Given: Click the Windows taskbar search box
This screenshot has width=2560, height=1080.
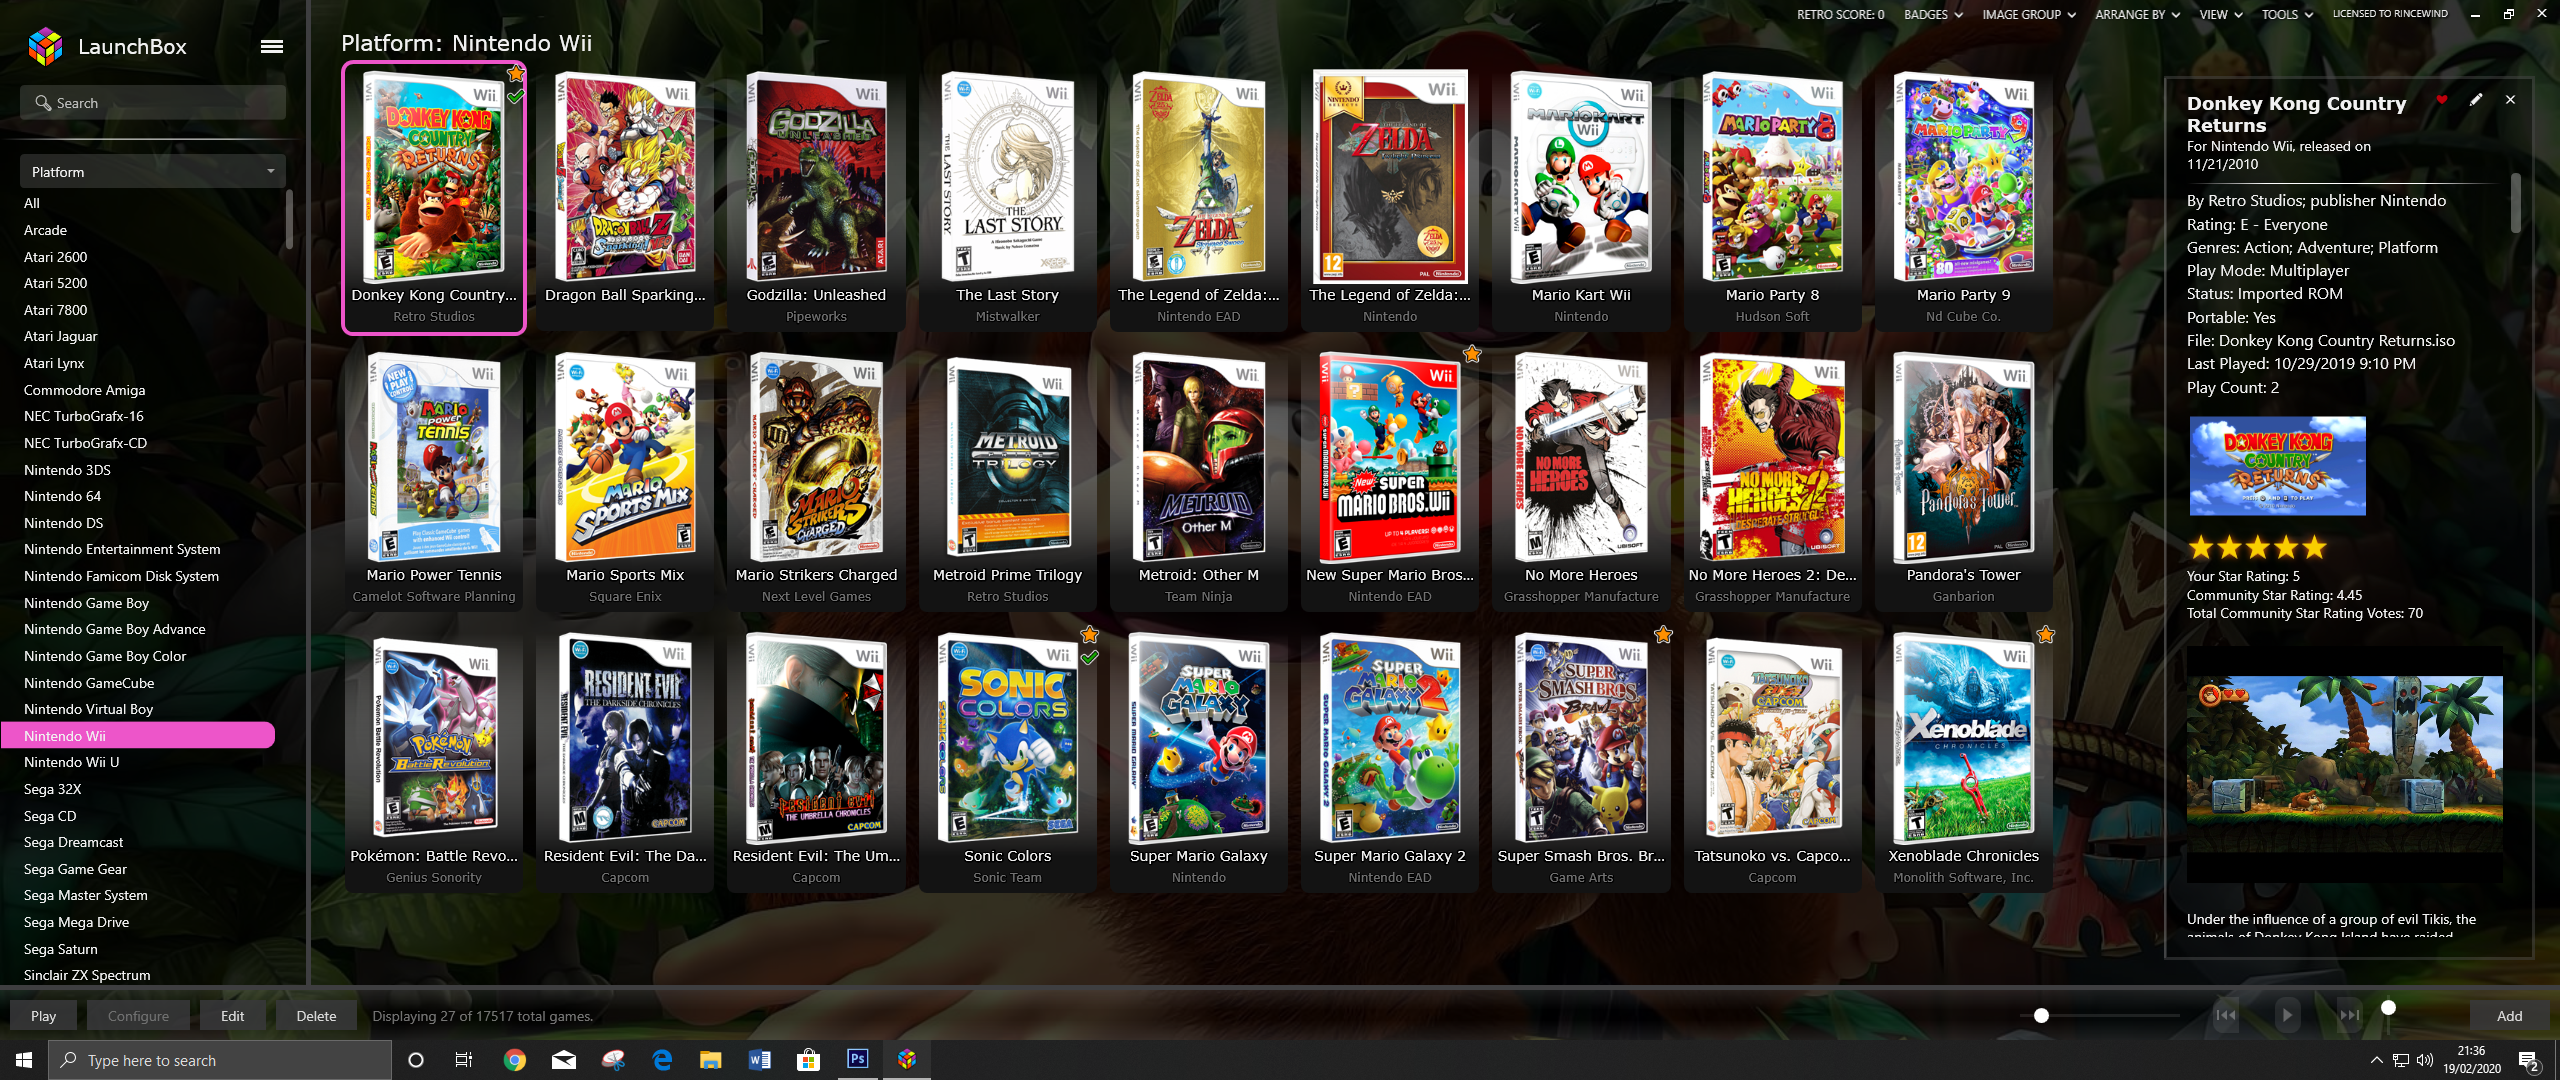Looking at the screenshot, I should pyautogui.click(x=220, y=1060).
